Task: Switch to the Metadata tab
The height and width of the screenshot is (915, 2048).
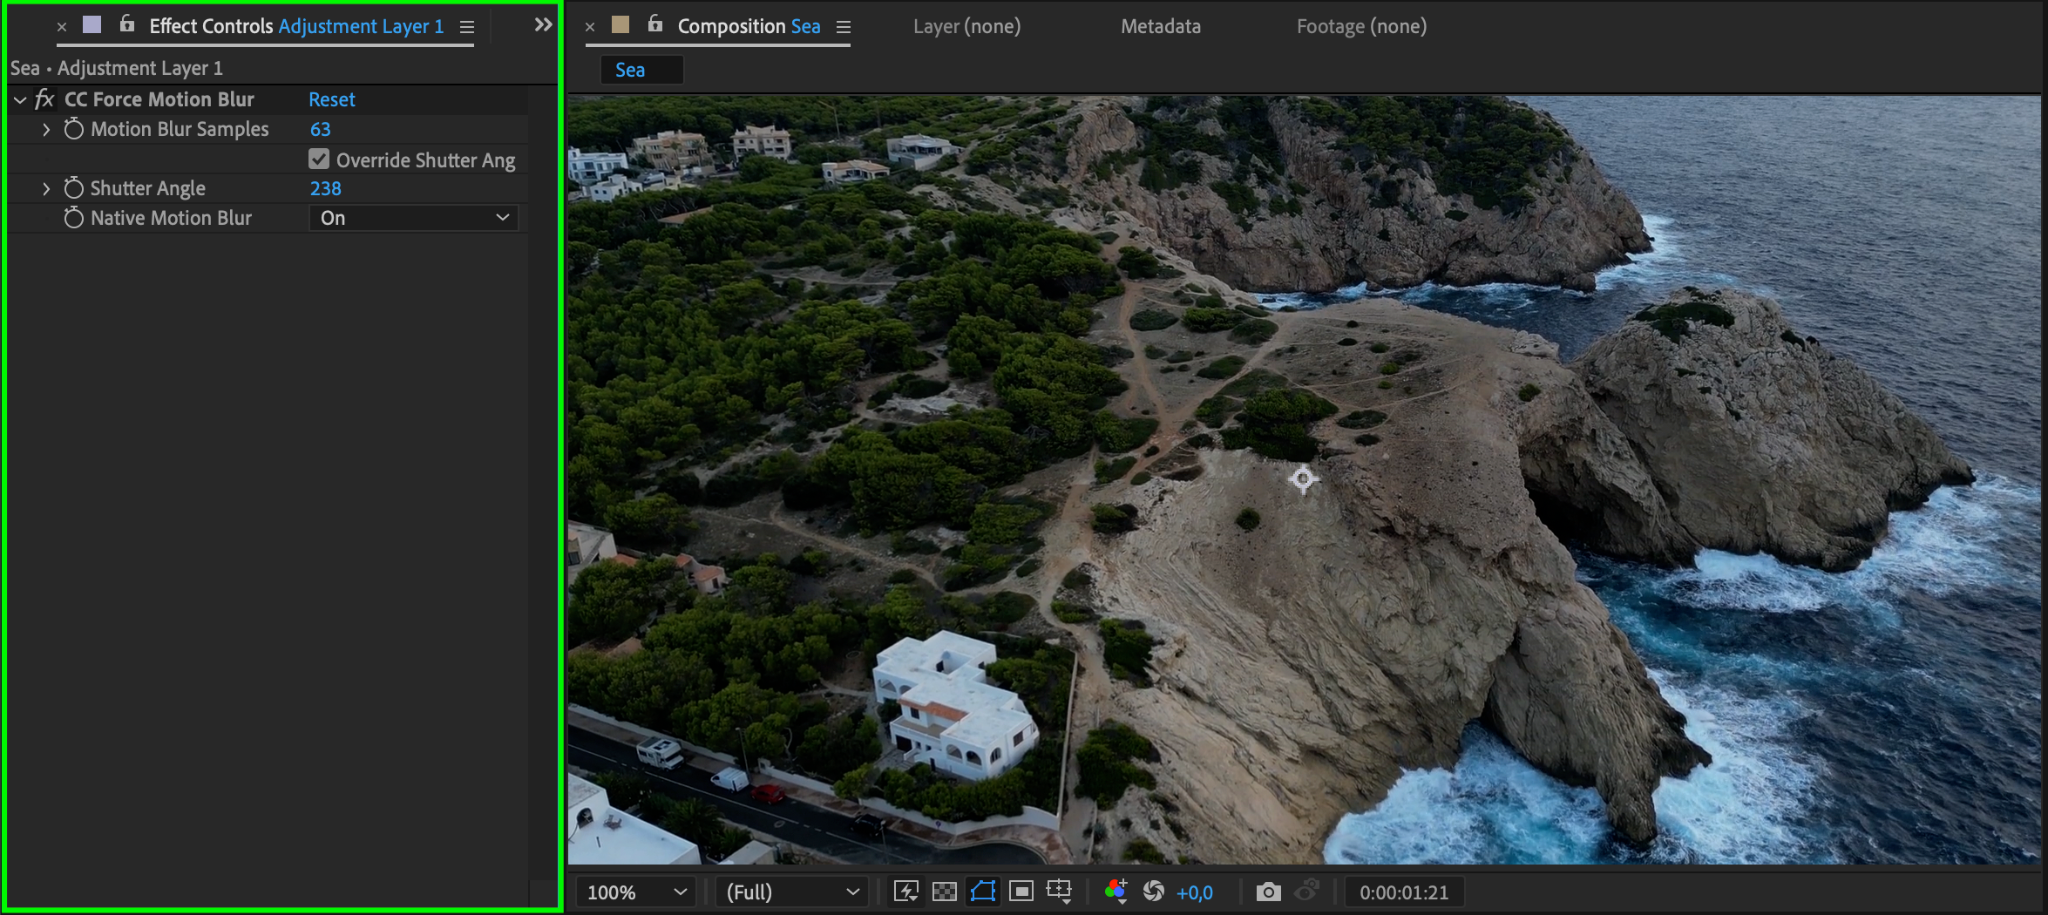Action: tap(1160, 27)
